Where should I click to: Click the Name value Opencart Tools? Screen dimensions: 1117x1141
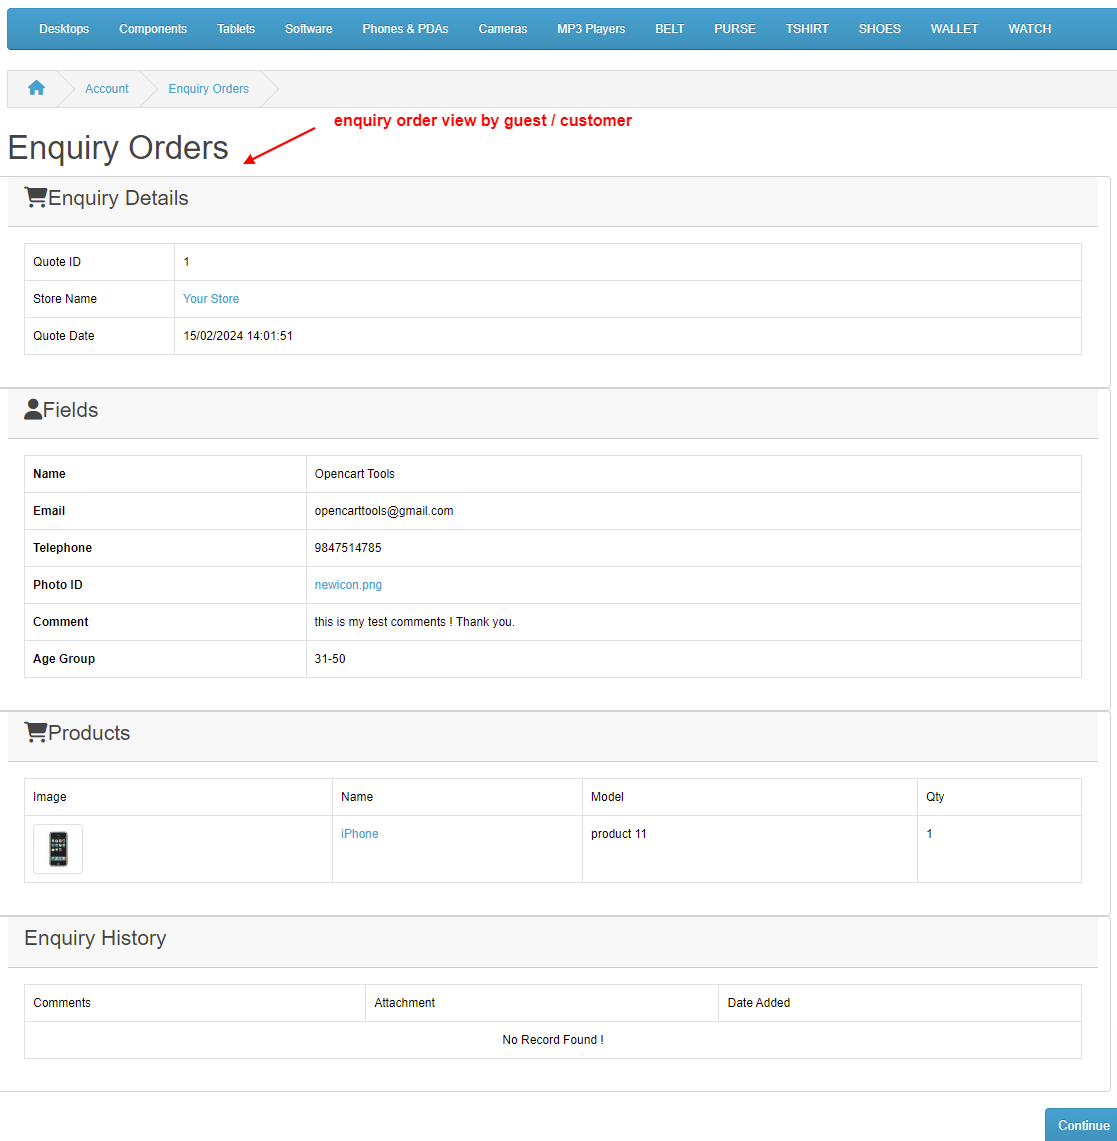[x=354, y=474]
